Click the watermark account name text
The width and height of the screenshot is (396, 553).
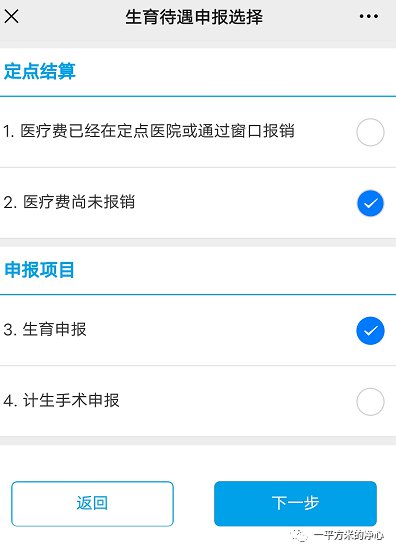pyautogui.click(x=348, y=535)
